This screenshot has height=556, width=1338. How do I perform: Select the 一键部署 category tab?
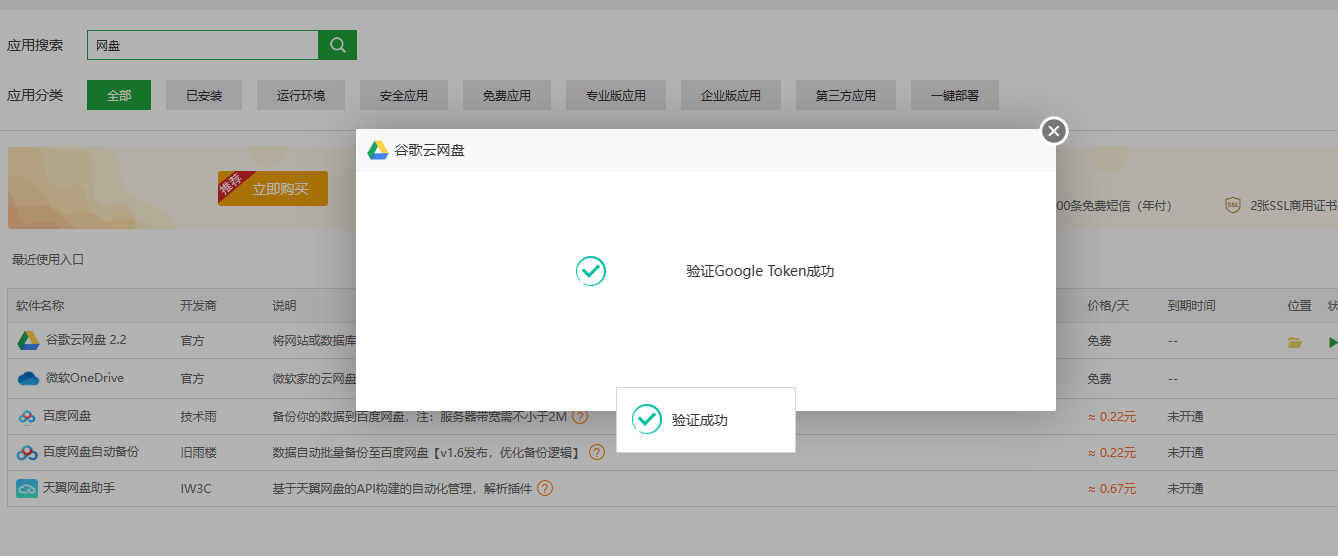coord(955,95)
